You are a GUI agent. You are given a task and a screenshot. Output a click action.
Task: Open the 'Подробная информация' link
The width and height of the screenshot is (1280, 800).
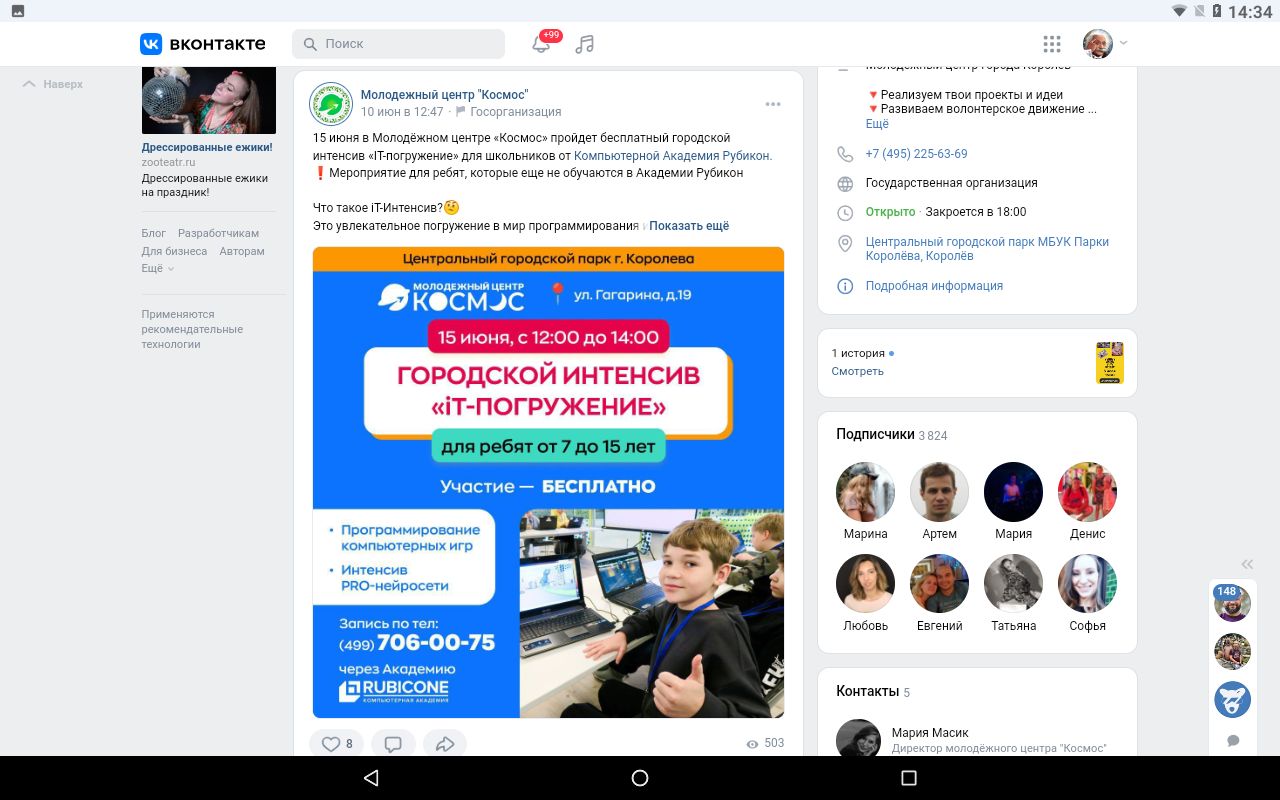[934, 286]
